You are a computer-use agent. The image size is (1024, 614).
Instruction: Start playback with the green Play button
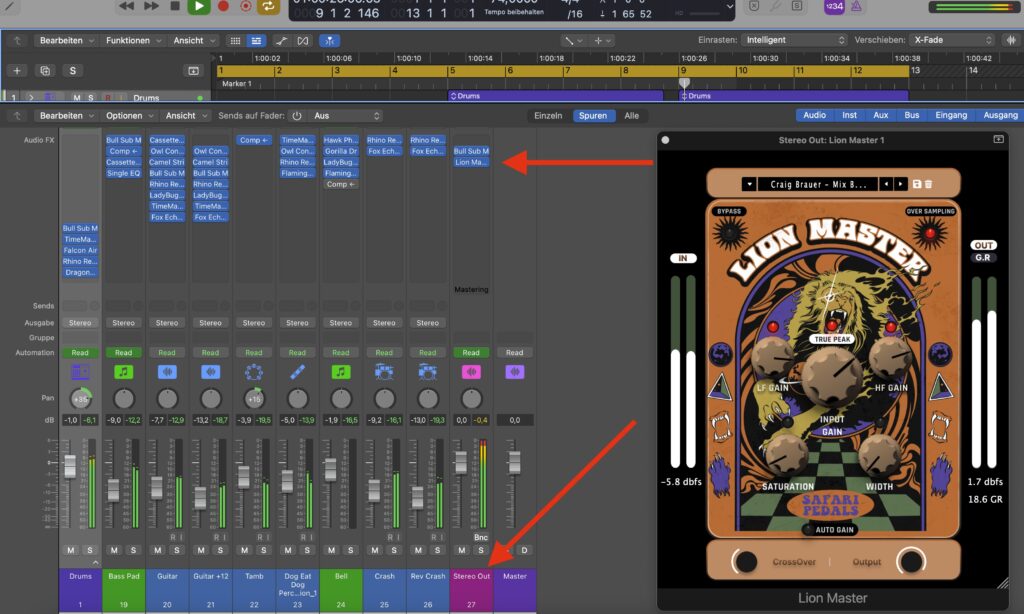(x=199, y=6)
